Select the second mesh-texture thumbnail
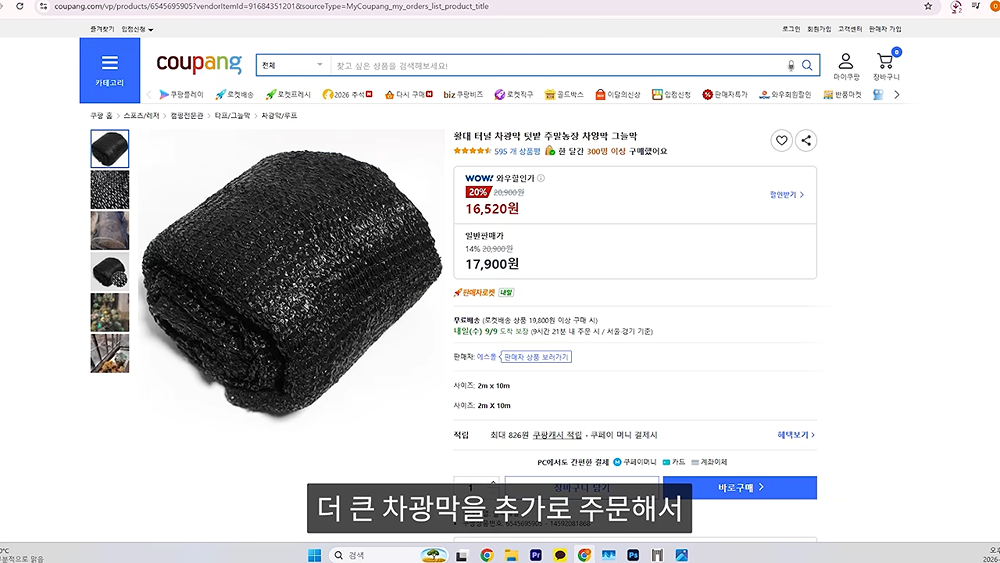This screenshot has height=563, width=1000. (x=110, y=189)
